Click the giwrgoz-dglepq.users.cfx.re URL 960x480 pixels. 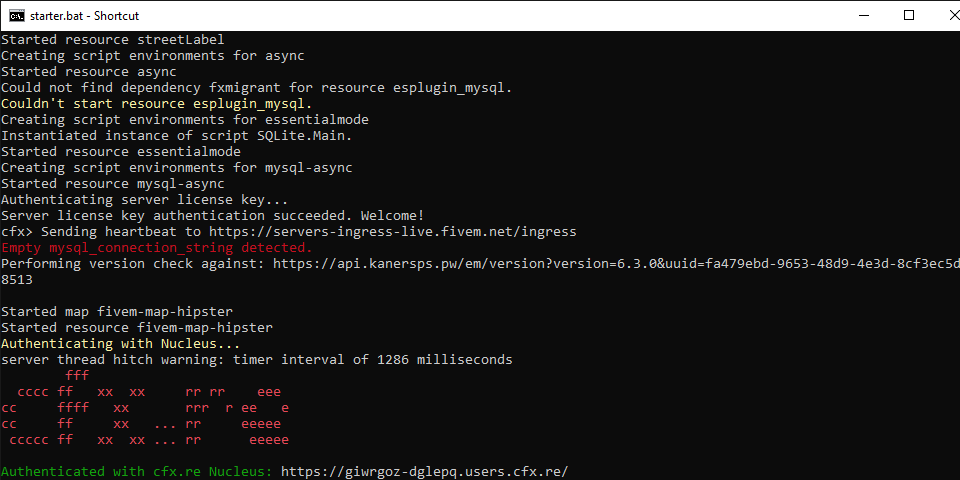point(424,471)
